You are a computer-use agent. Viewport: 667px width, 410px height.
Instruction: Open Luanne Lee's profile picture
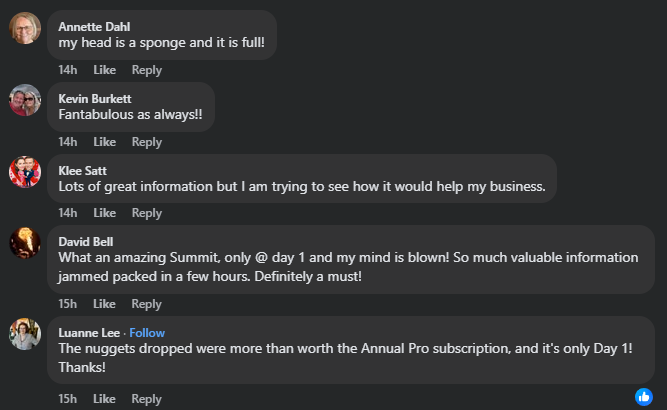click(x=25, y=334)
